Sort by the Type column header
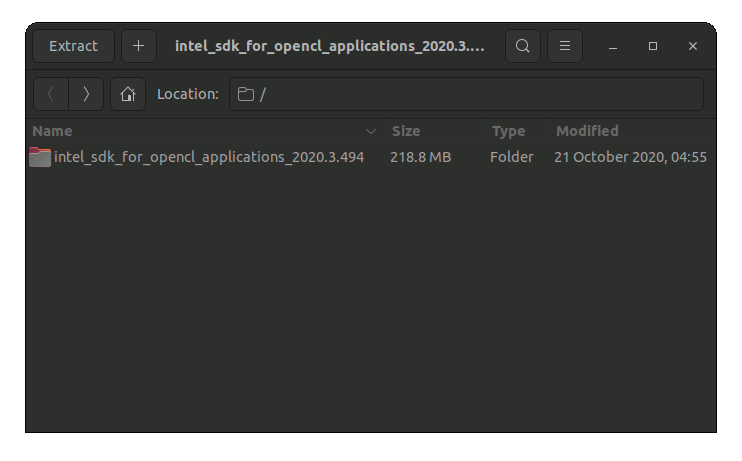The width and height of the screenshot is (742, 461). point(518,131)
